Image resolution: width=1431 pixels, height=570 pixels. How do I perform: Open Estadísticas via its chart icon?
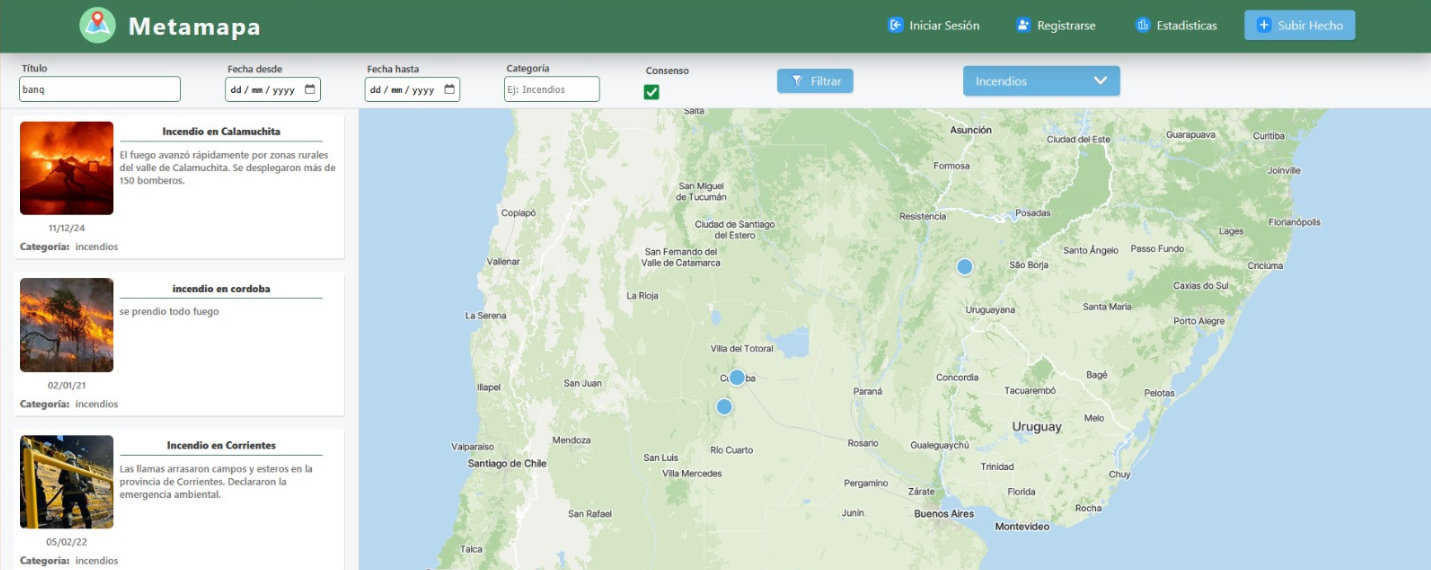(1143, 25)
